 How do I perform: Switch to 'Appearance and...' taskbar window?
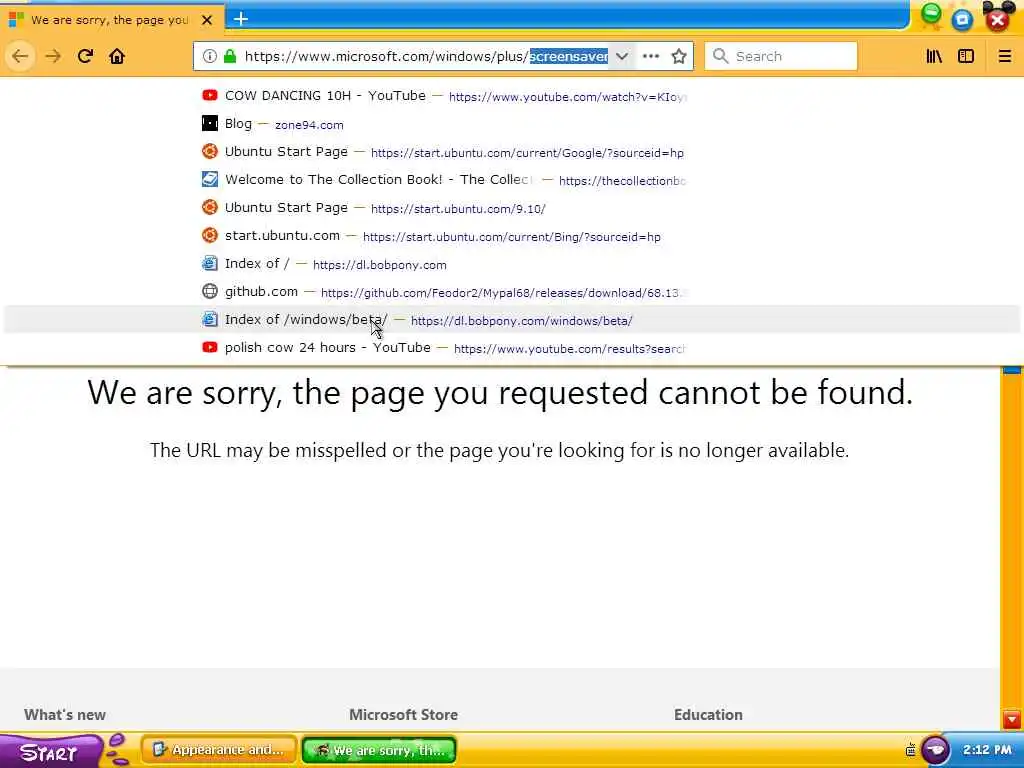click(219, 750)
